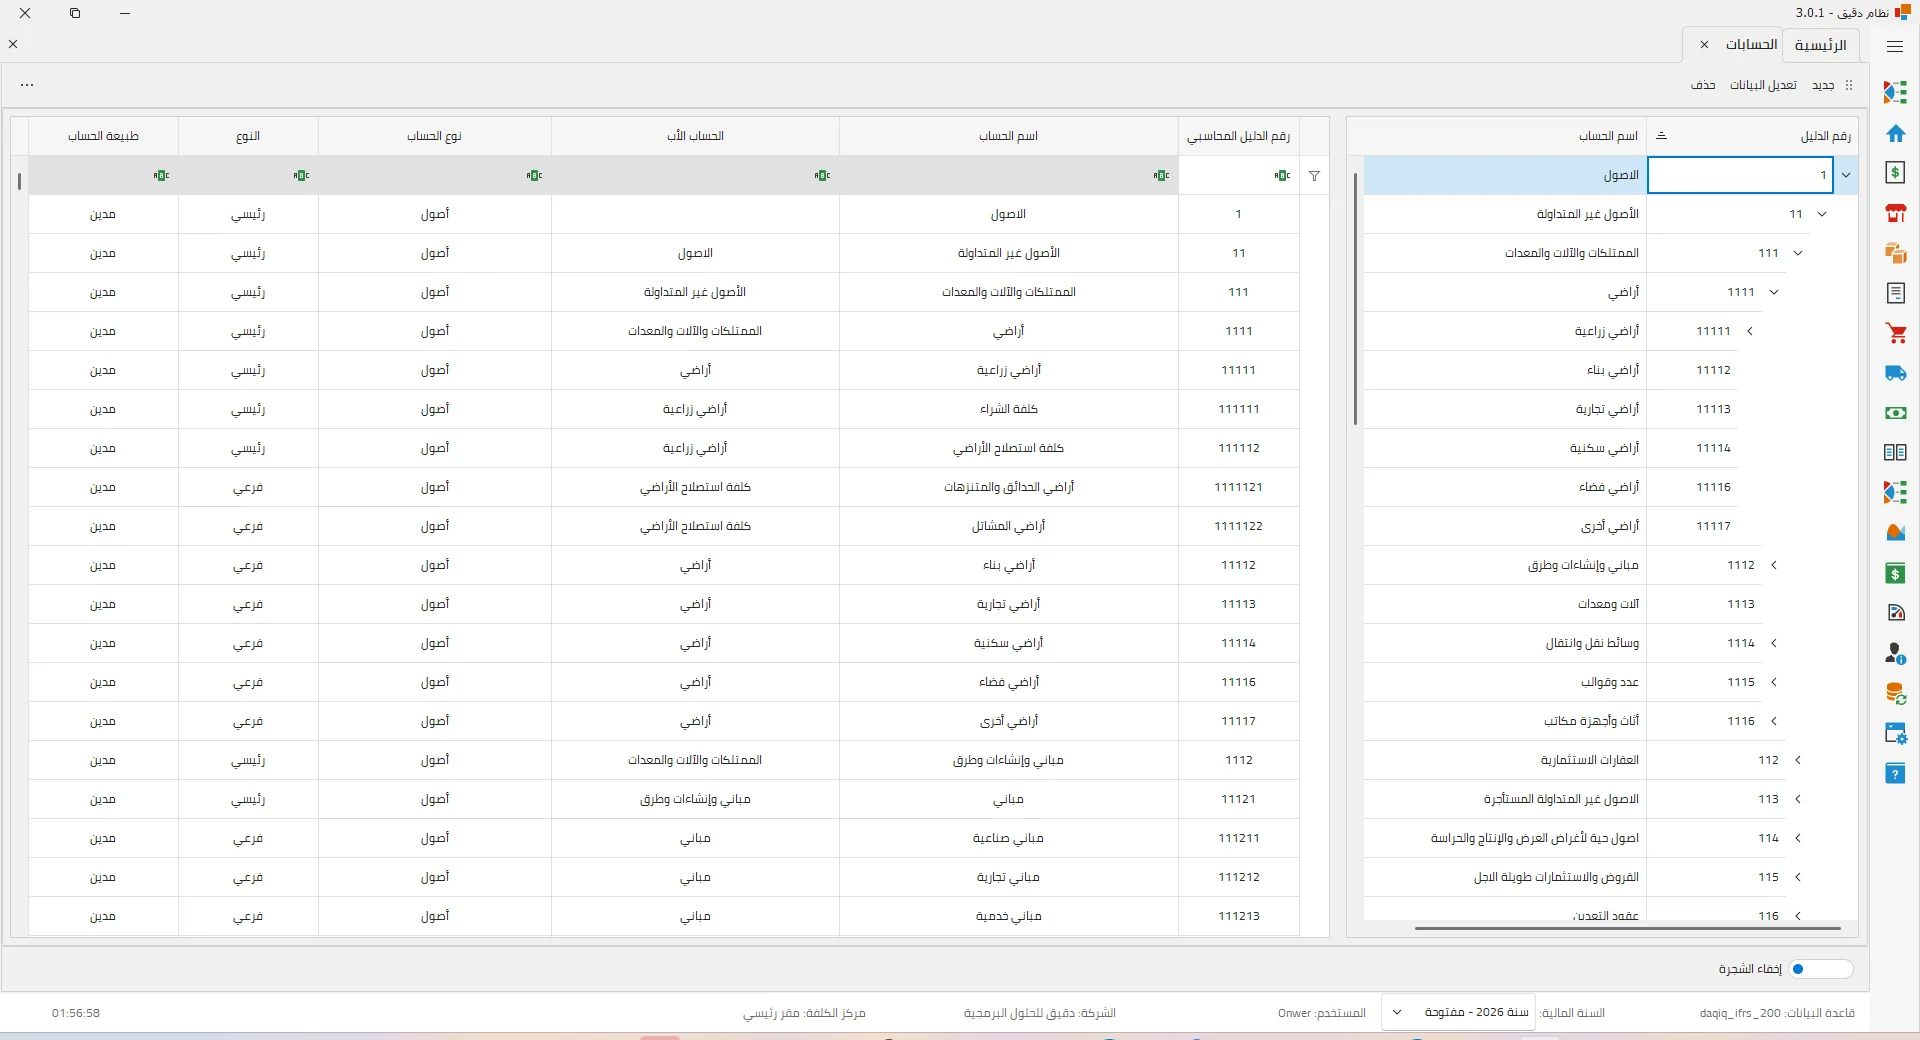Click the جديد button
This screenshot has height=1040, width=1920.
pos(1823,85)
